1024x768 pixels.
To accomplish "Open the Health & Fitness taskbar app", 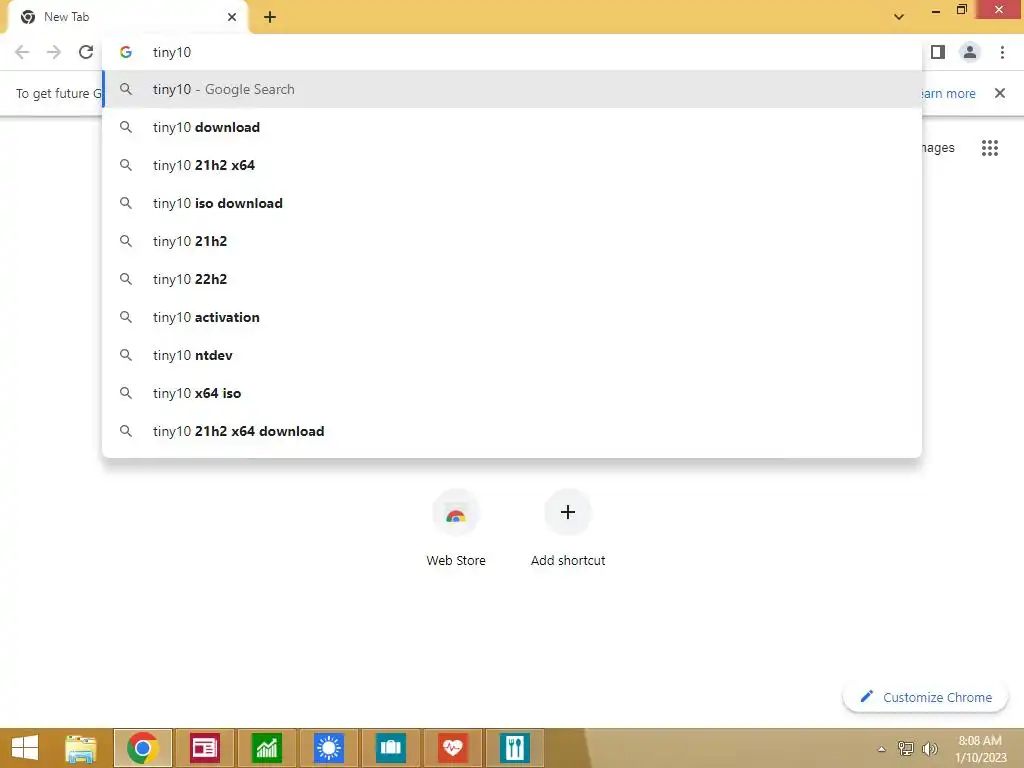I will click(453, 748).
